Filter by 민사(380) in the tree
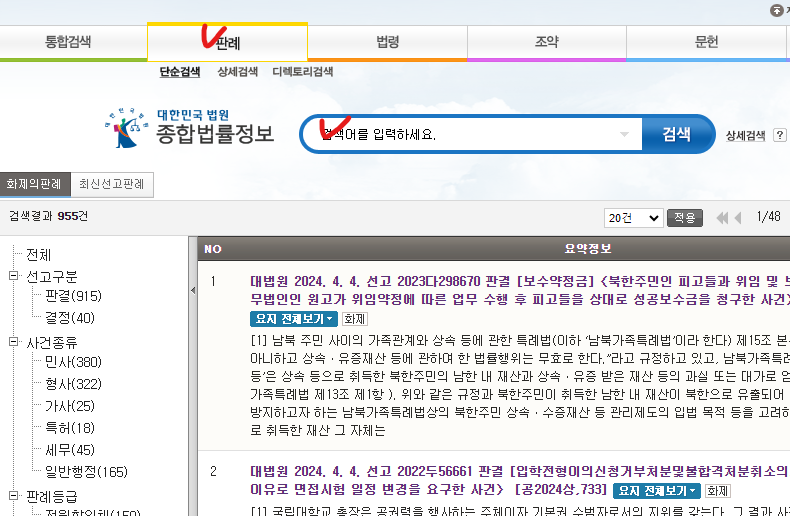The height and width of the screenshot is (516, 790). tap(73, 362)
